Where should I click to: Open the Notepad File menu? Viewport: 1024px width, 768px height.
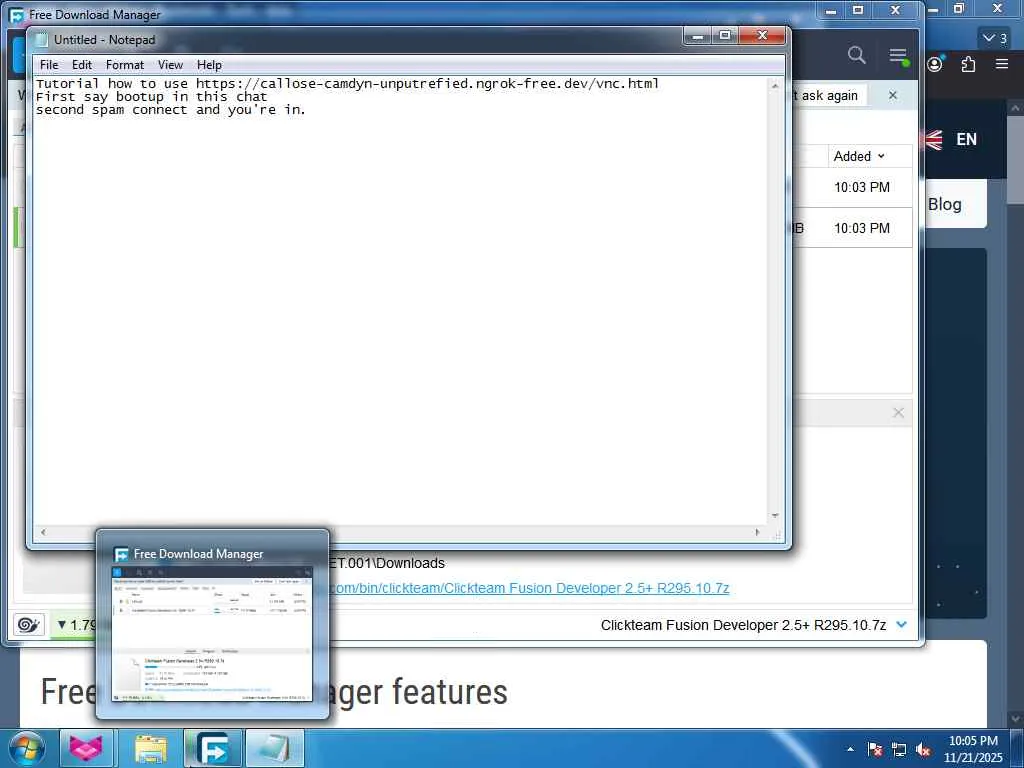pos(49,65)
